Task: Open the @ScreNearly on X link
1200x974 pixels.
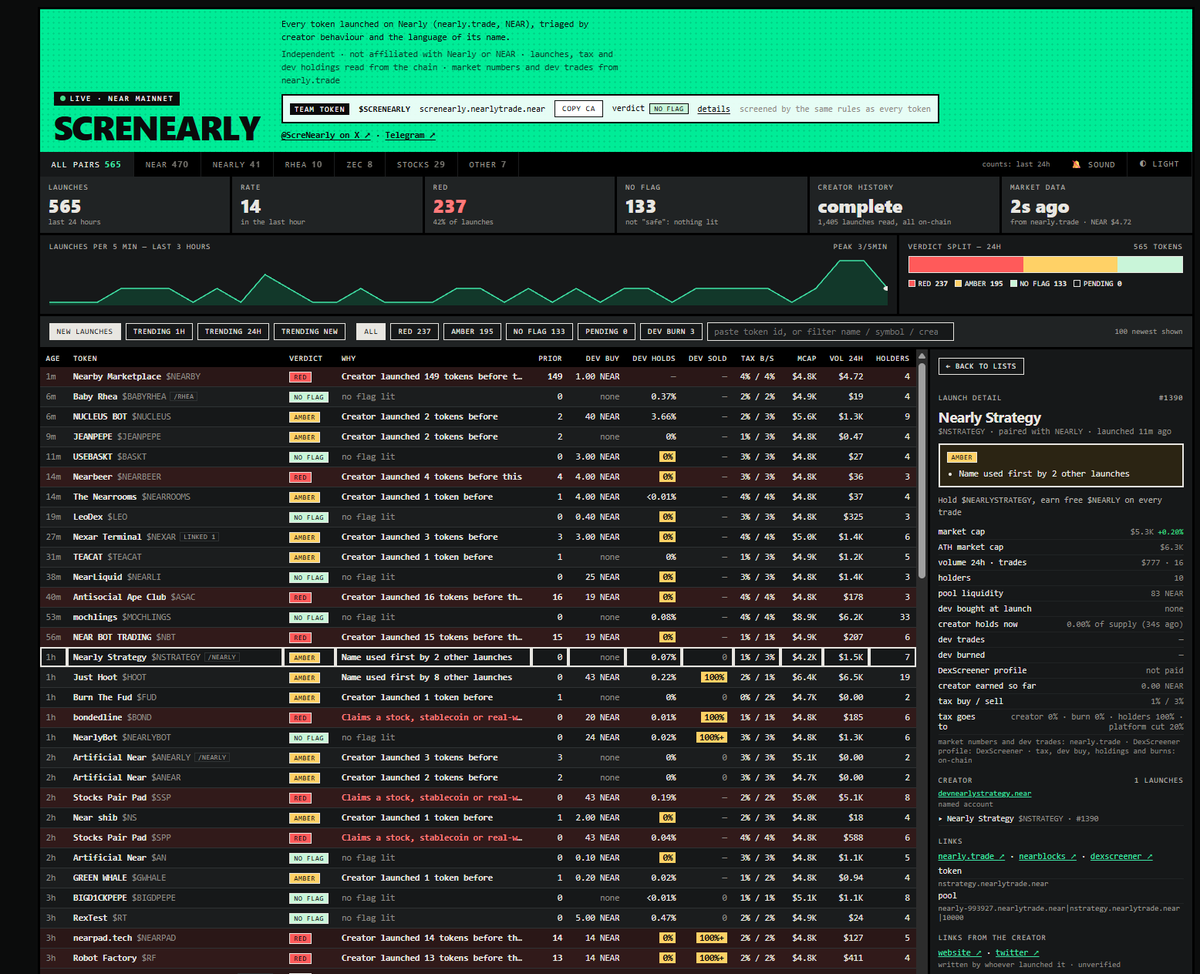Action: coord(326,135)
